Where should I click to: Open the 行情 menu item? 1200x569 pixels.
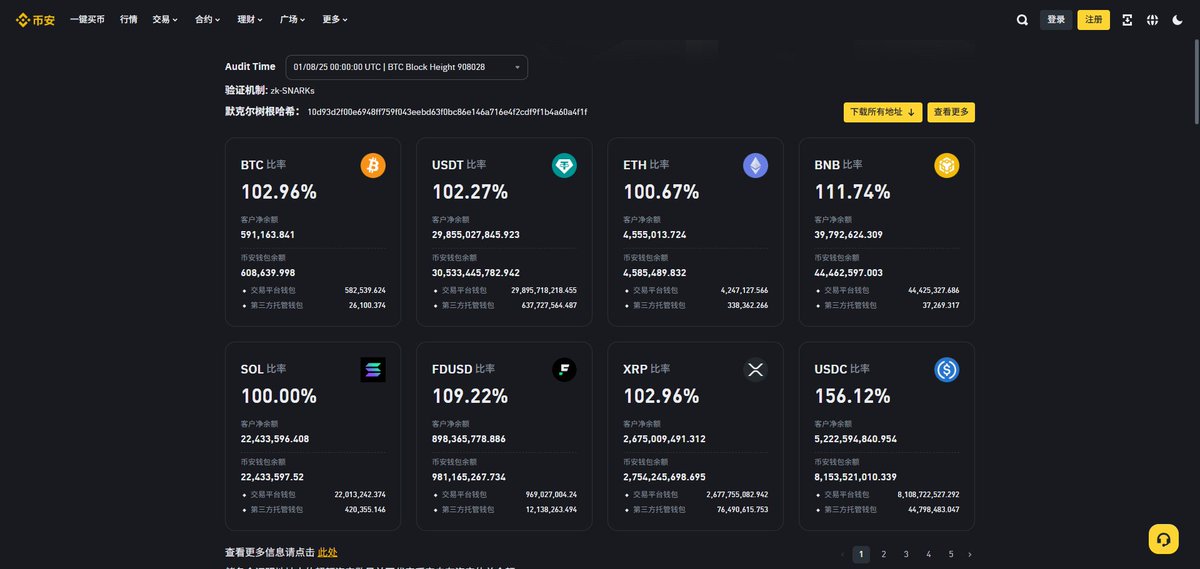click(128, 19)
